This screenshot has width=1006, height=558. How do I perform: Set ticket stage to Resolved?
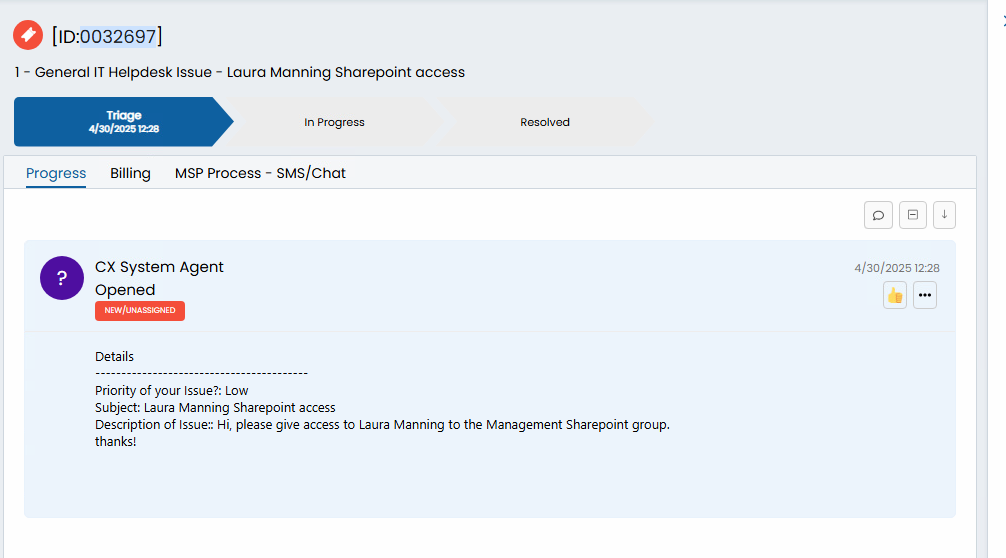click(x=545, y=122)
